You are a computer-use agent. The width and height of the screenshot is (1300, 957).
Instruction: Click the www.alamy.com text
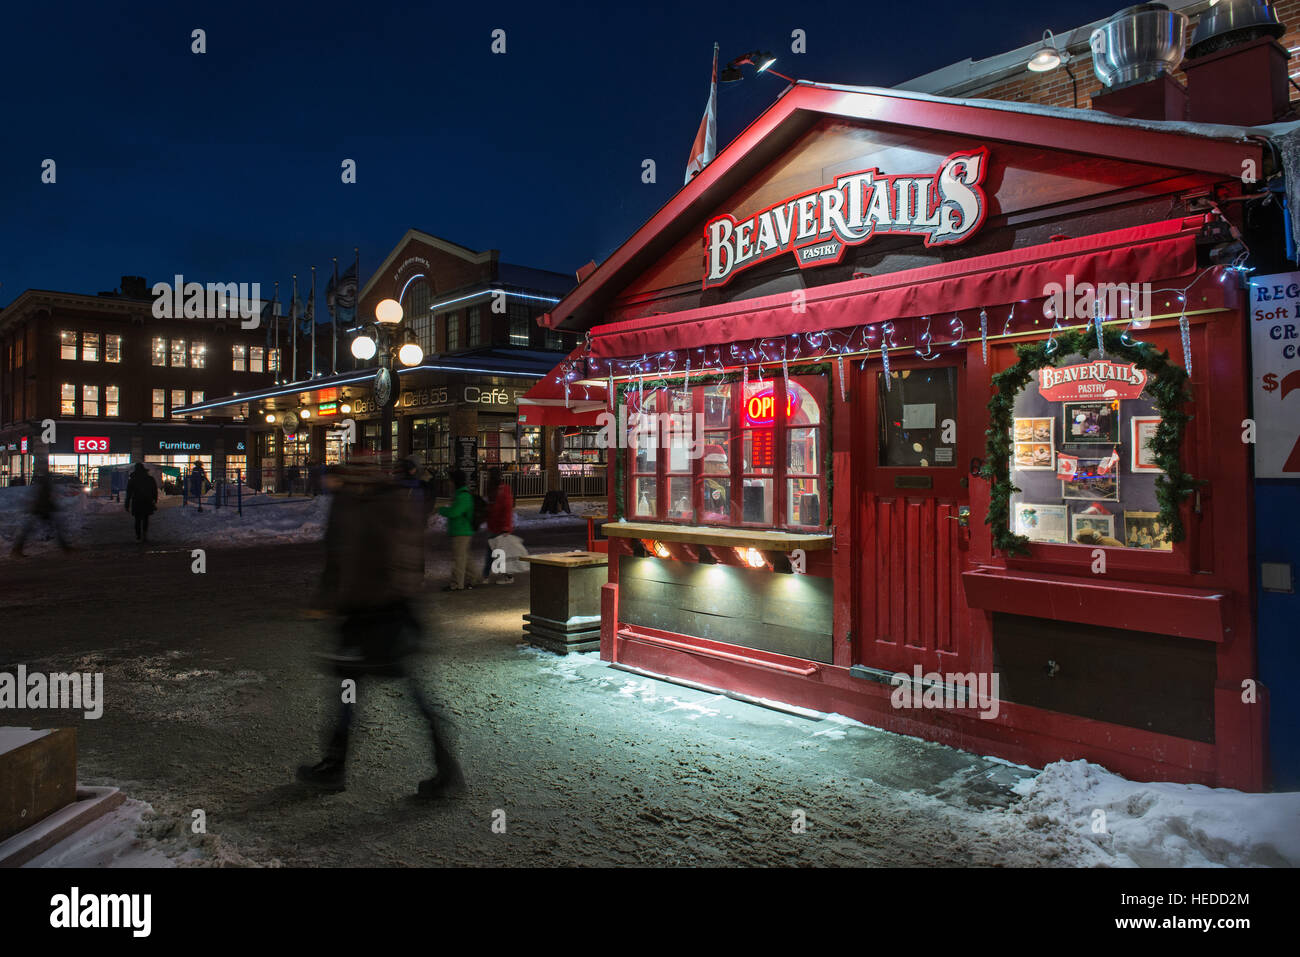click(1181, 924)
